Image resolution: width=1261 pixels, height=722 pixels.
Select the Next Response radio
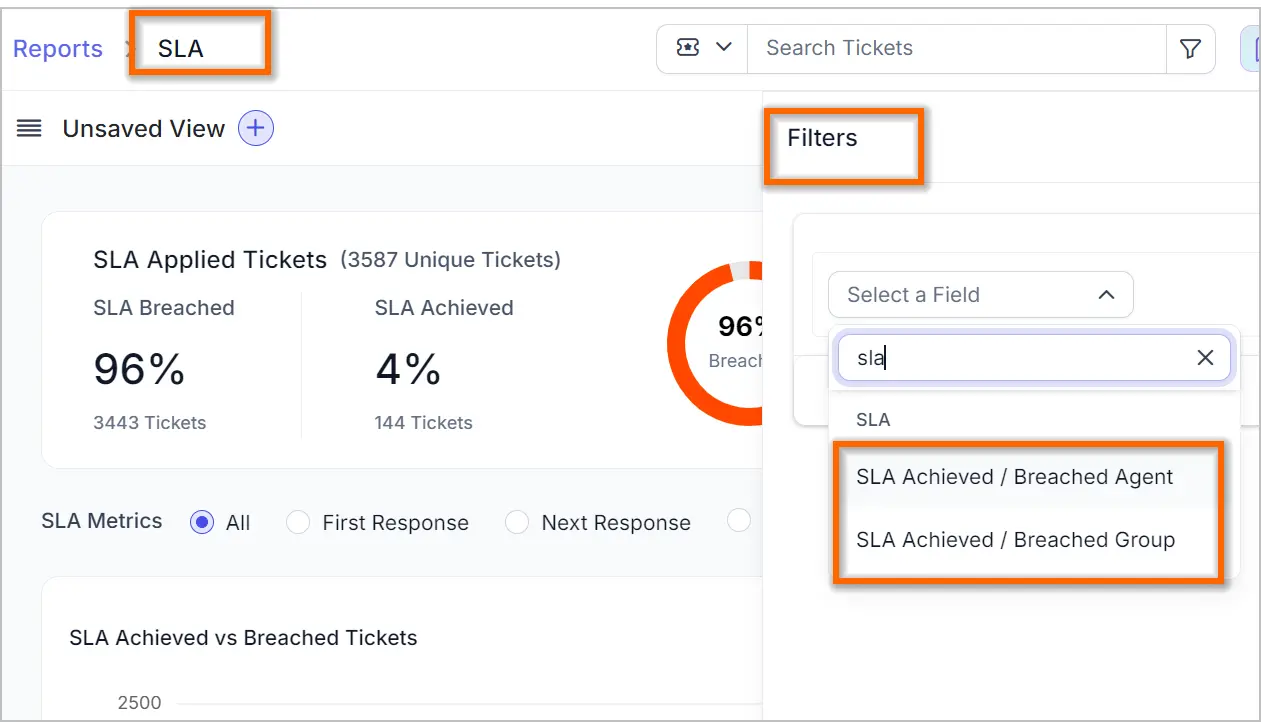tap(517, 522)
